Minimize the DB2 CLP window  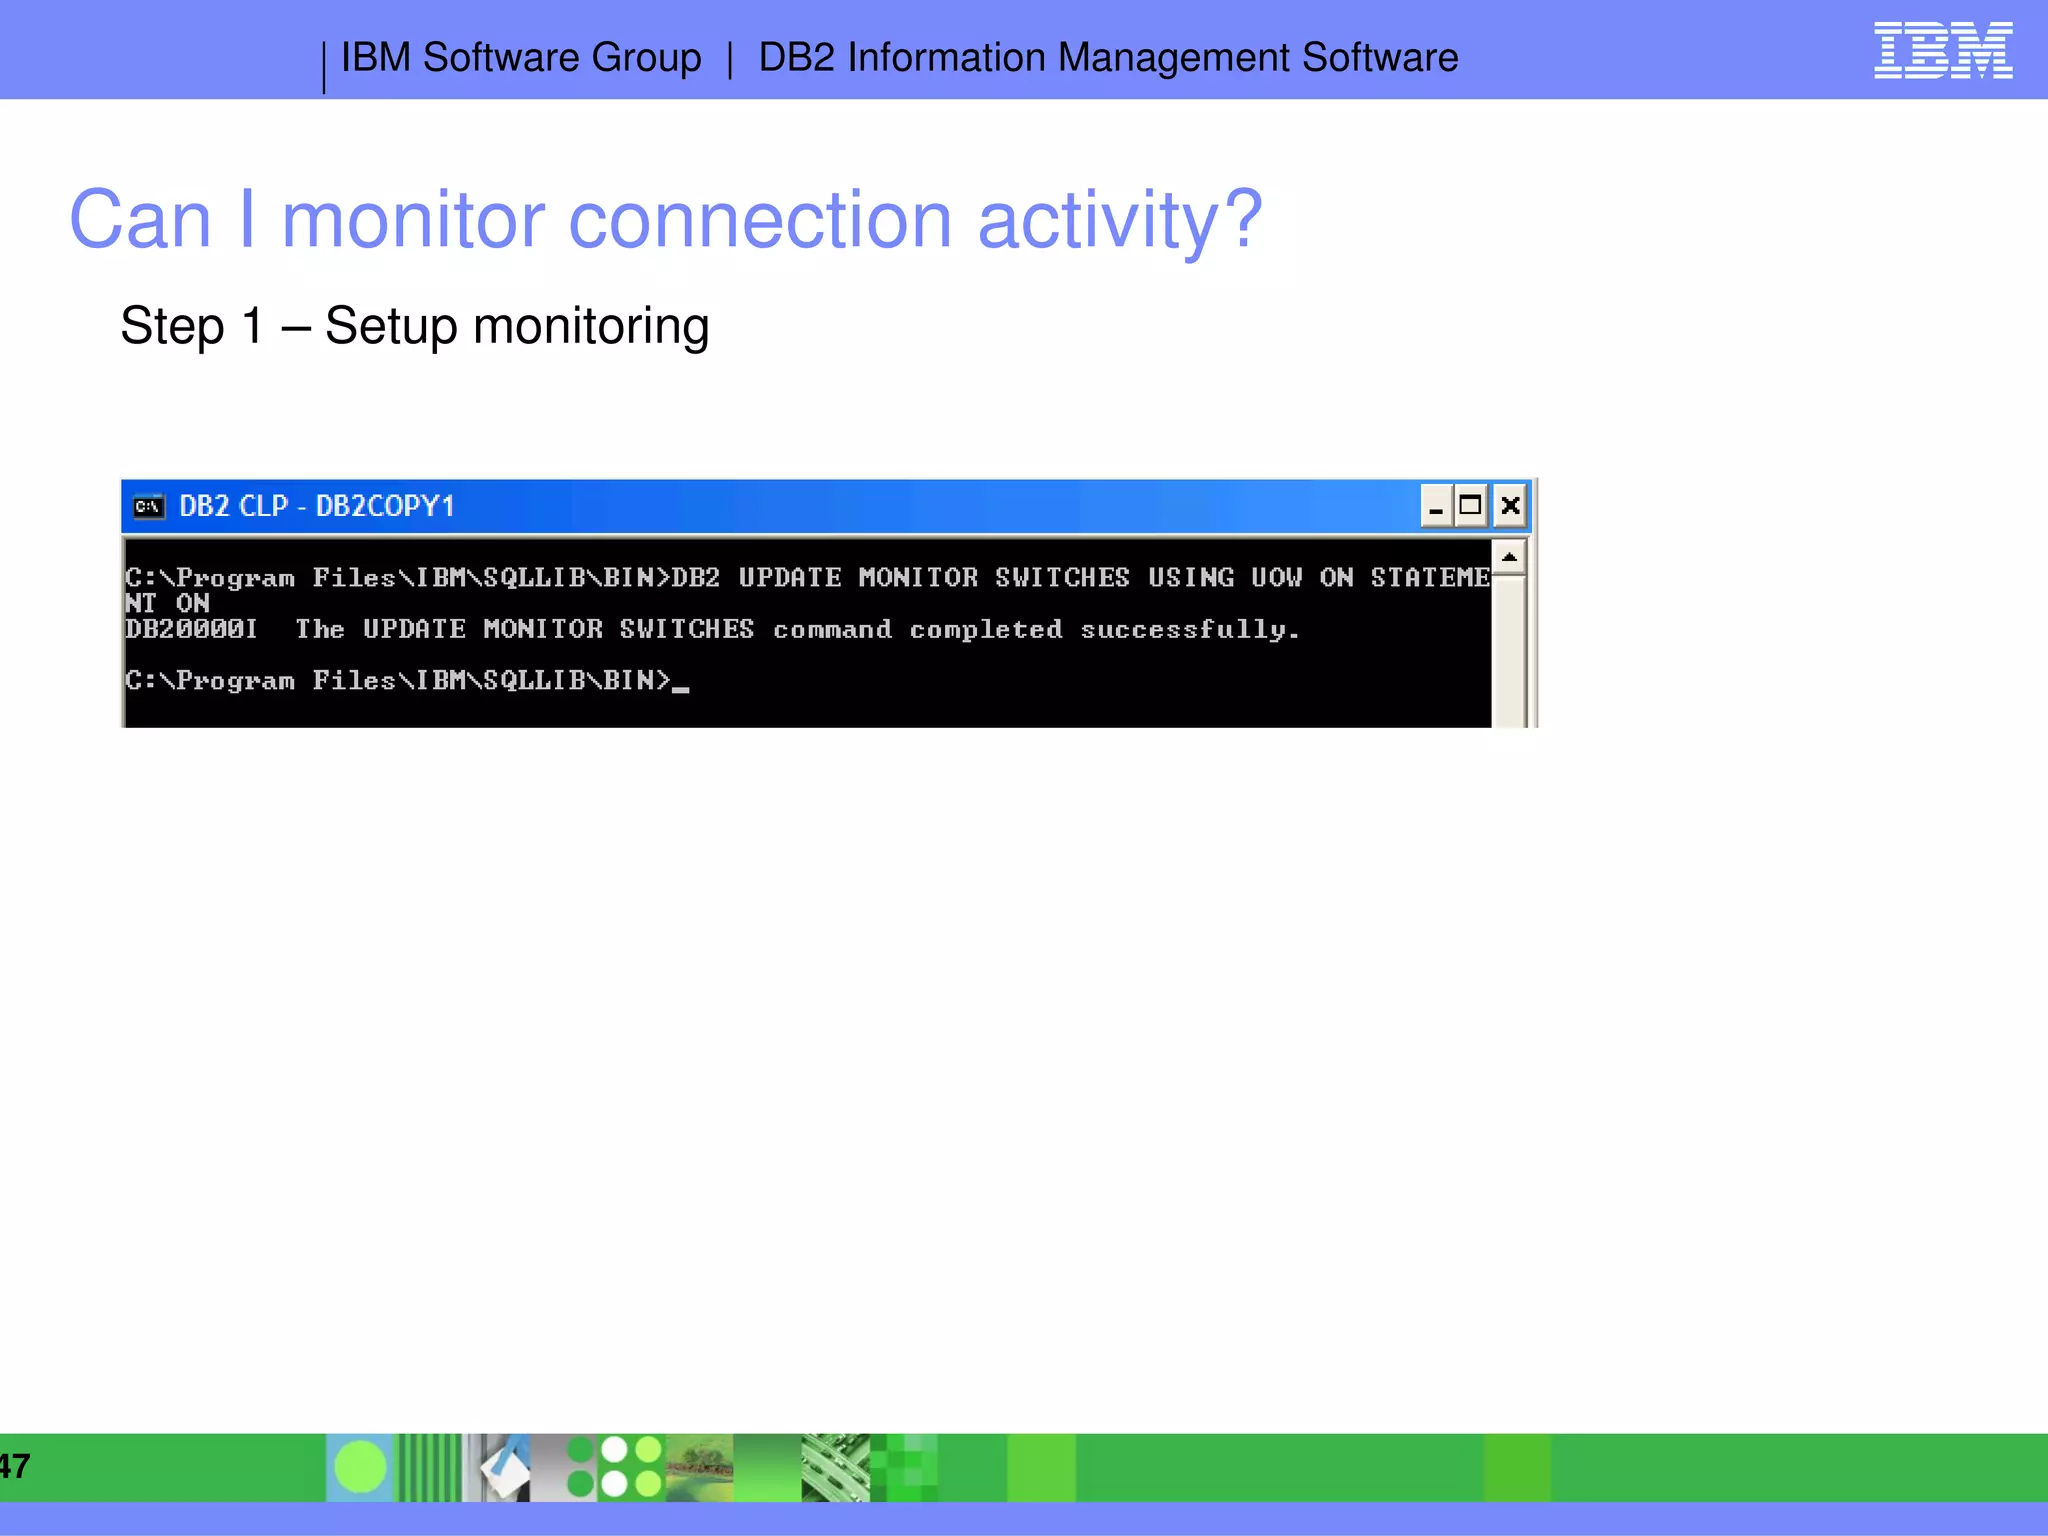[1436, 506]
